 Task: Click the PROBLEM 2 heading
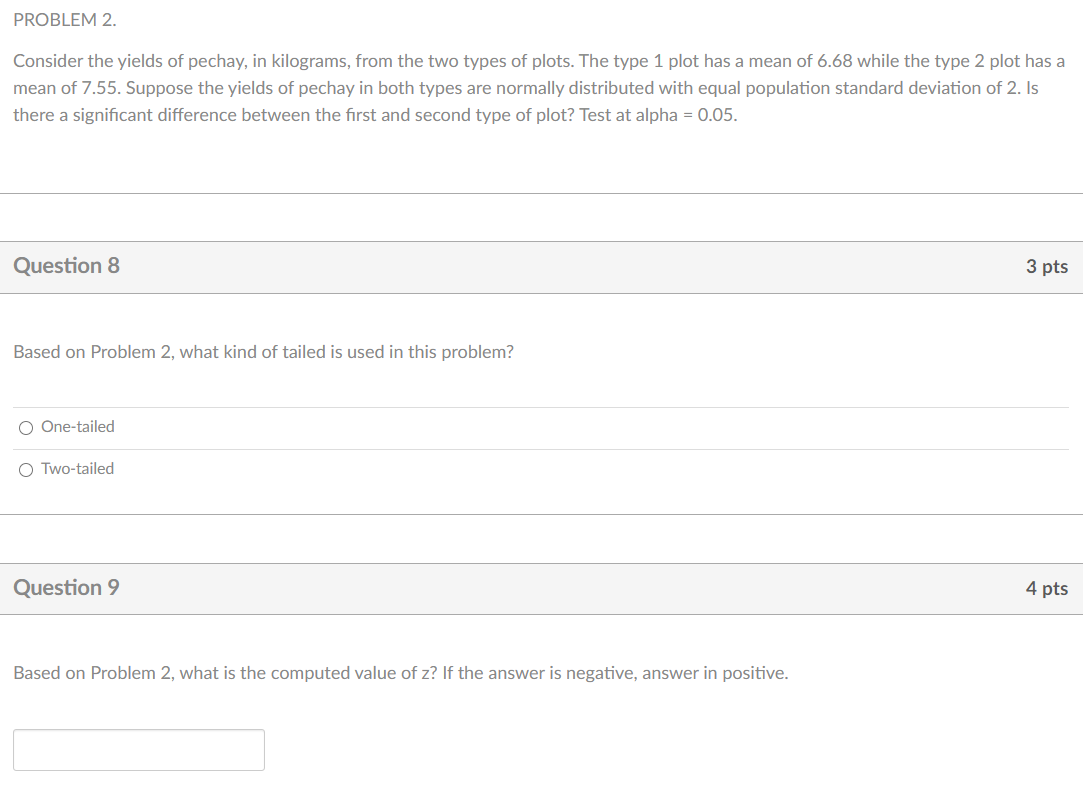pyautogui.click(x=64, y=19)
